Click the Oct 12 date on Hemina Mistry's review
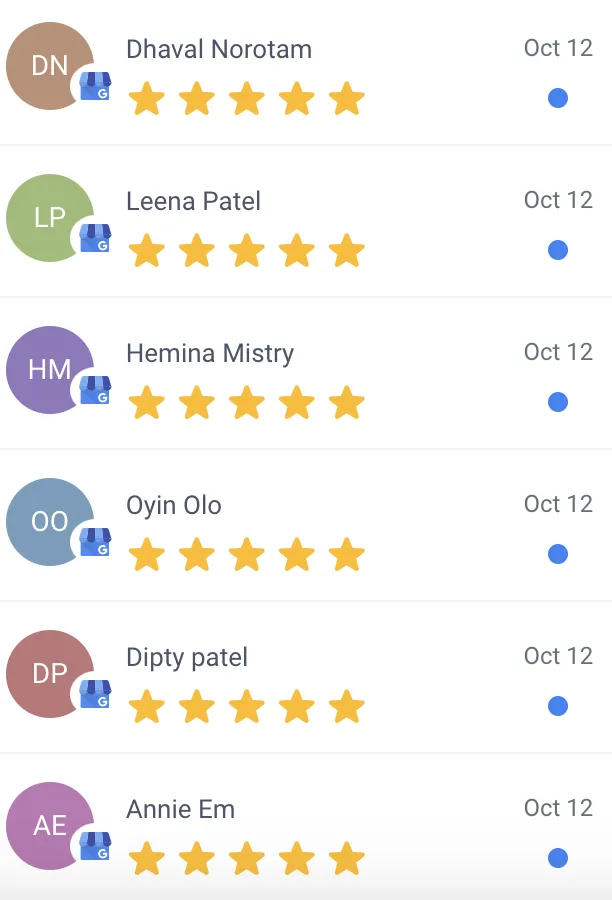The width and height of the screenshot is (612, 900). pyautogui.click(x=558, y=352)
